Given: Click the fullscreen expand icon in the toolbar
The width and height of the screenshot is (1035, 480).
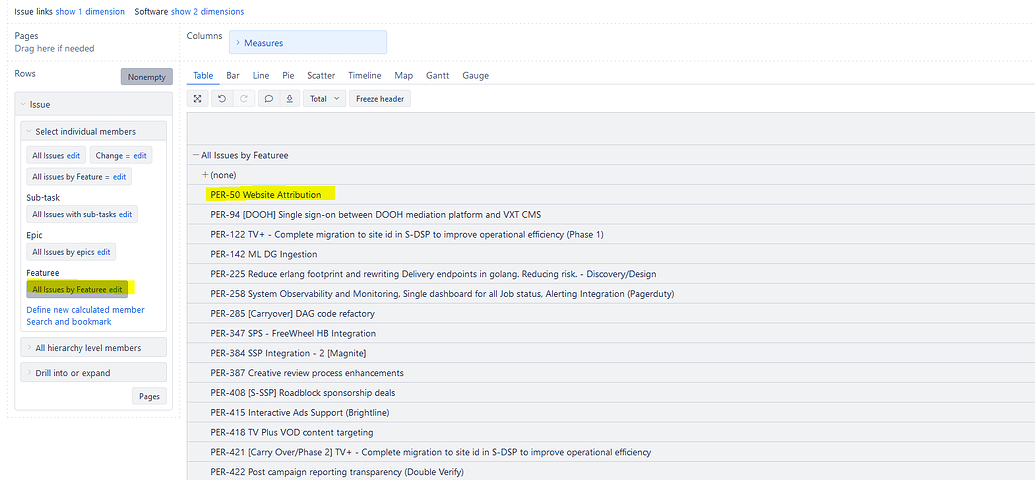Looking at the screenshot, I should pyautogui.click(x=198, y=99).
